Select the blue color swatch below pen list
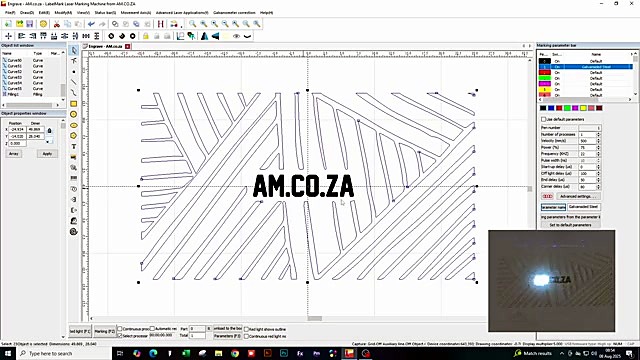This screenshot has width=640, height=360. pos(551,108)
